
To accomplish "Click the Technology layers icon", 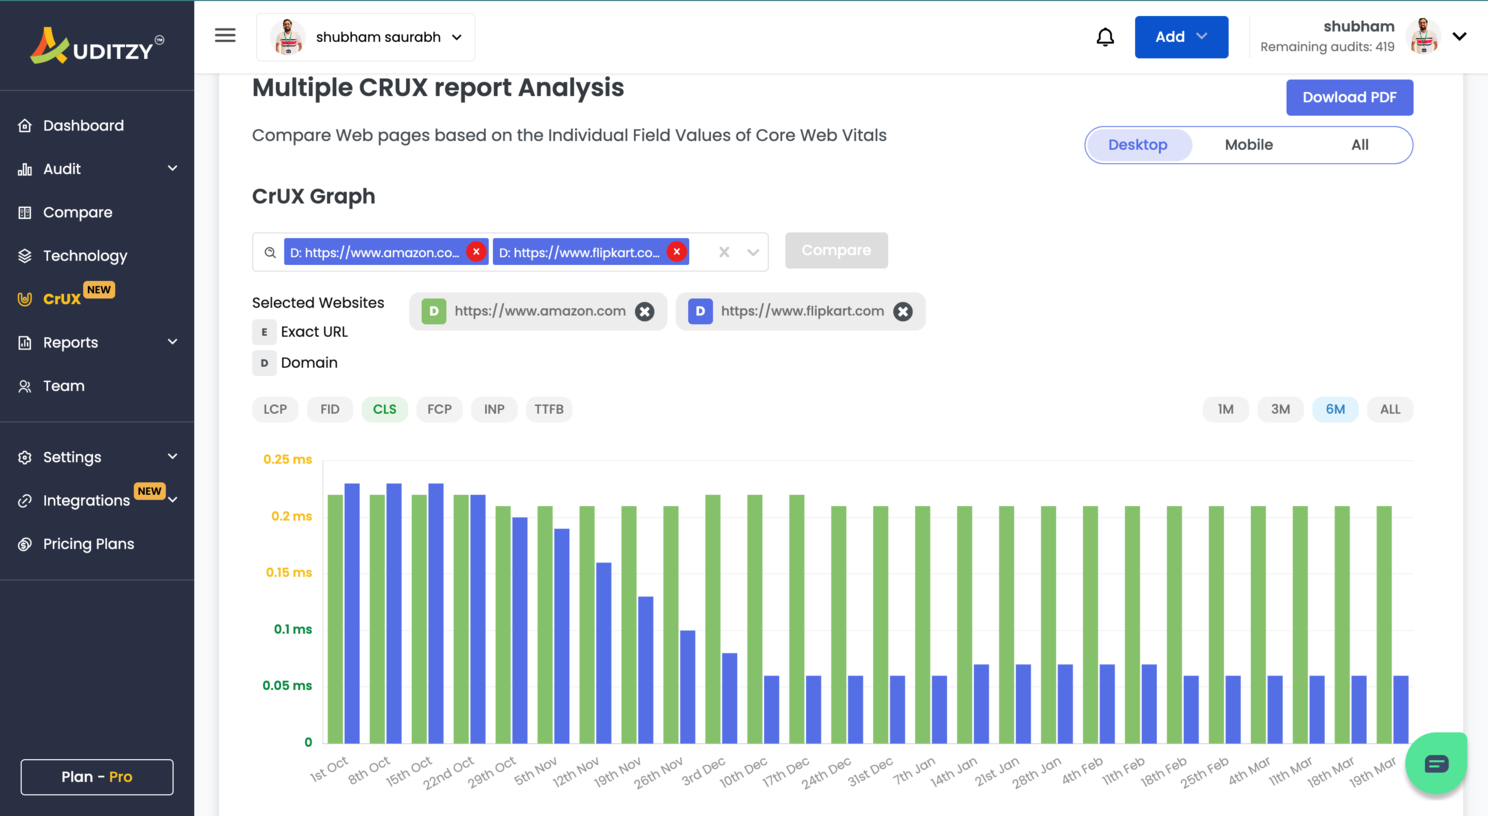I will 25,256.
